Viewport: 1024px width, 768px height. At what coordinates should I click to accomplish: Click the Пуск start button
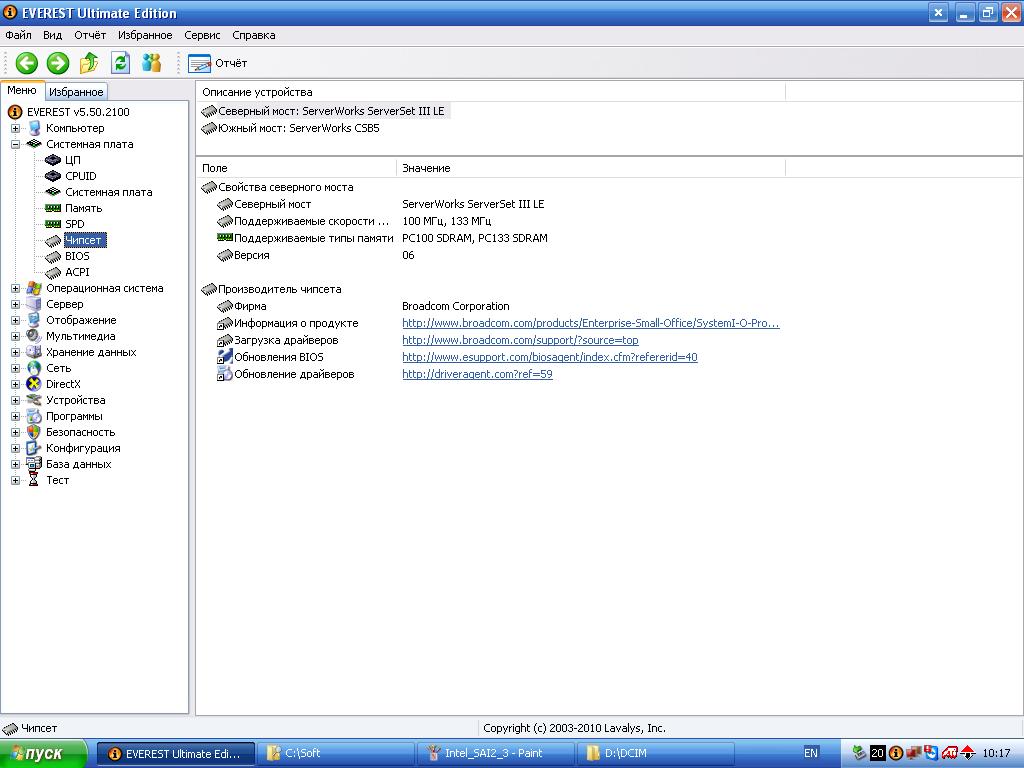point(43,754)
